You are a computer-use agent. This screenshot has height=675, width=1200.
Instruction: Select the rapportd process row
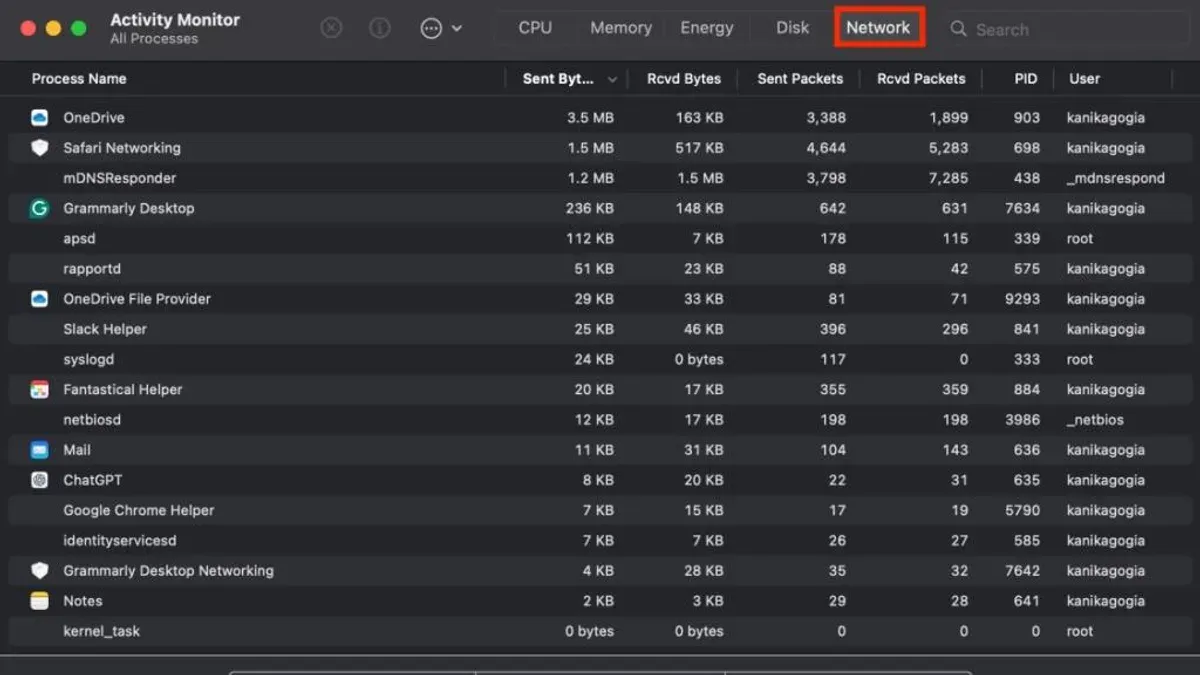click(600, 269)
